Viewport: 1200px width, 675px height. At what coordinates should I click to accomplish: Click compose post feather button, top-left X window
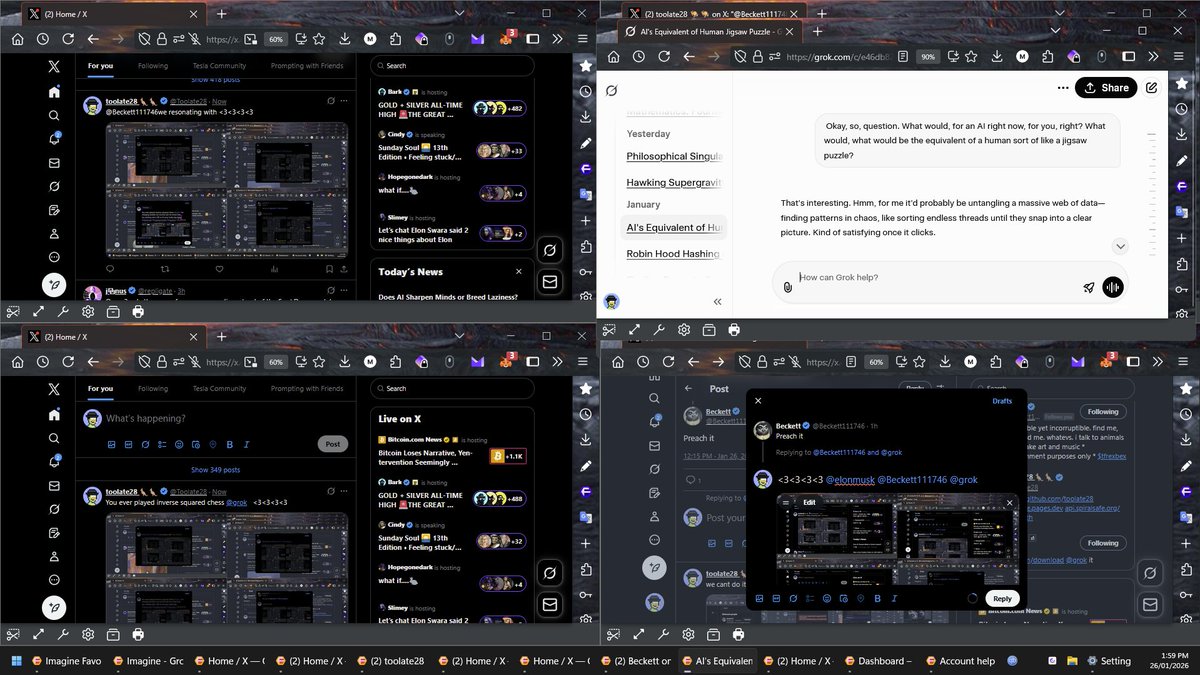pyautogui.click(x=54, y=285)
